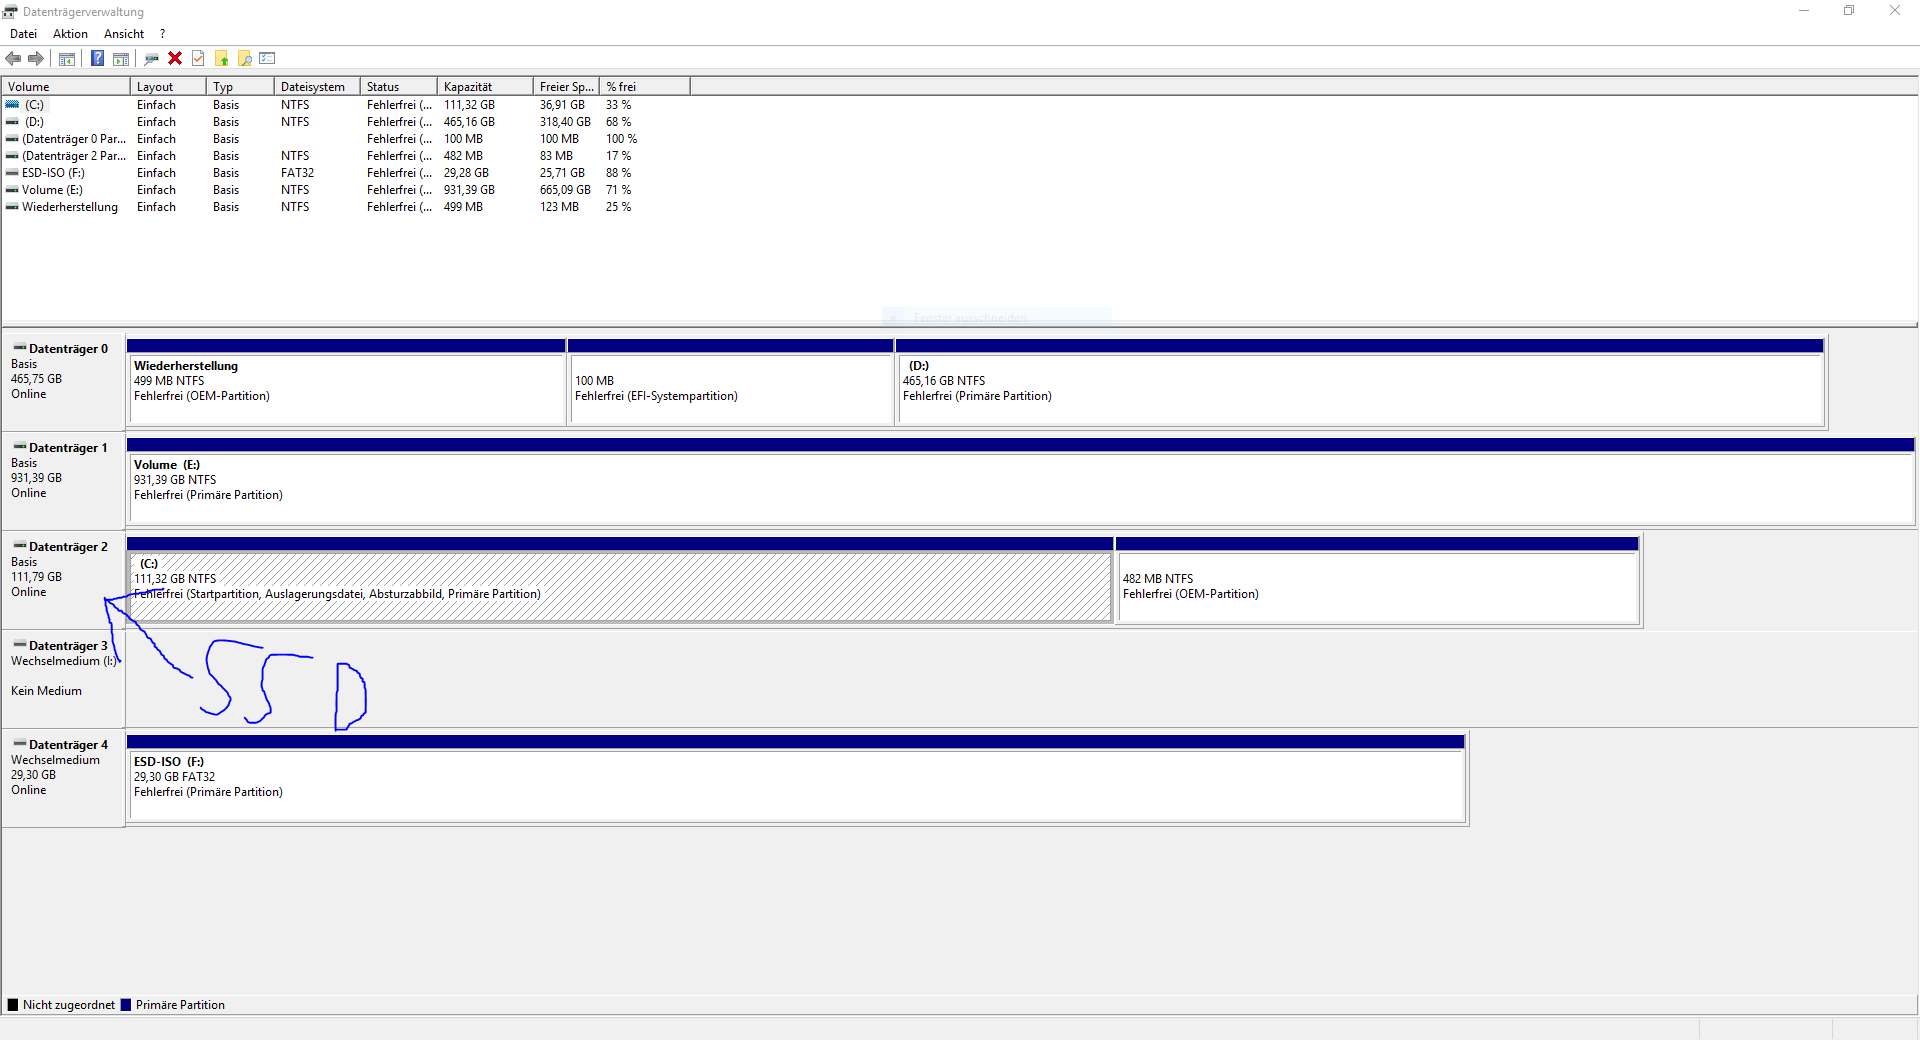Click the yellow folder up-arrow icon

point(222,59)
